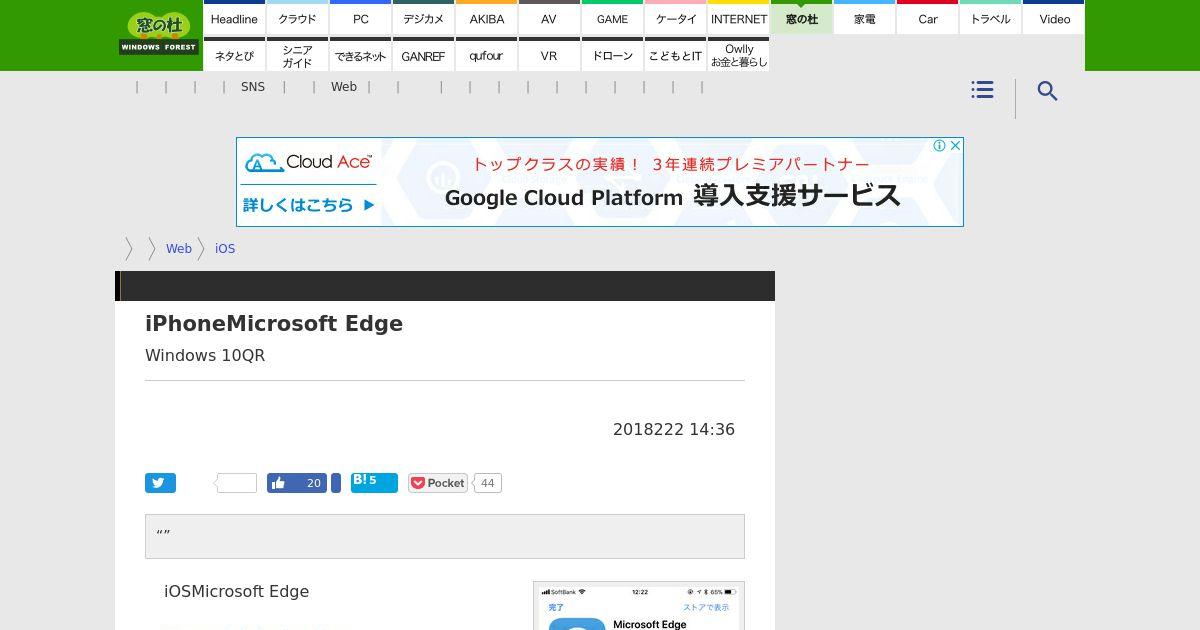1200x630 pixels.
Task: Open the できるネット site tab
Action: tap(360, 55)
